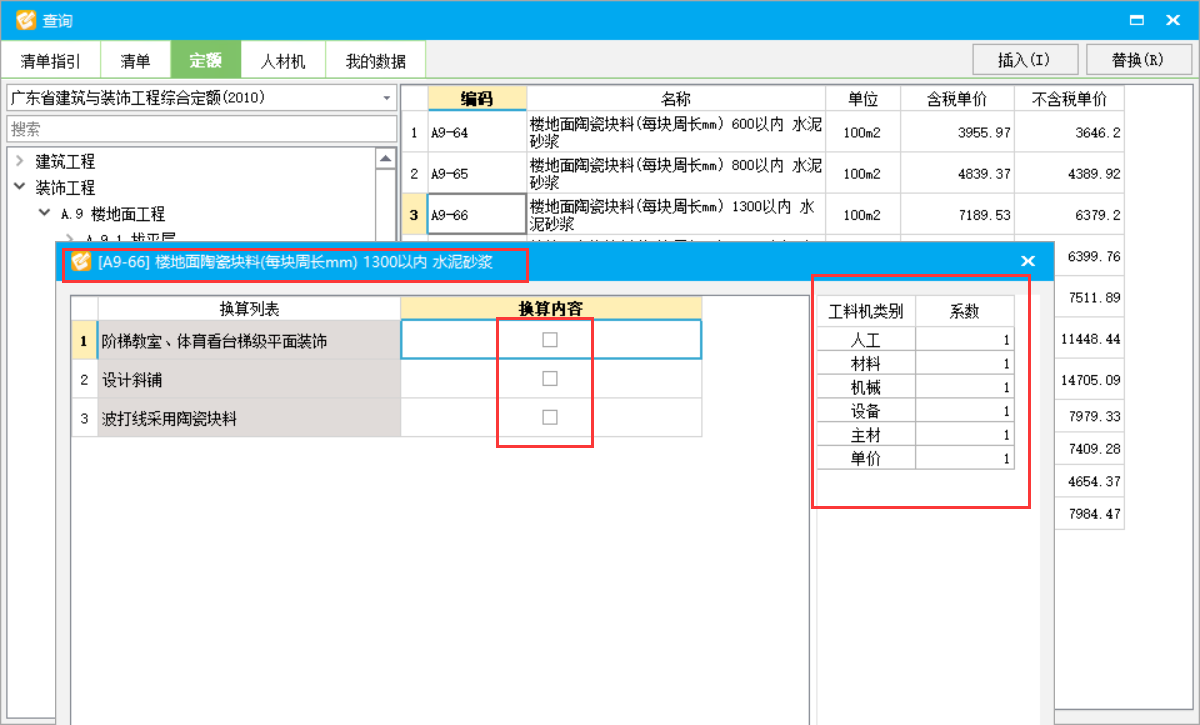This screenshot has width=1200, height=725.
Task: Click the 换算内容 column header
Action: click(x=551, y=308)
